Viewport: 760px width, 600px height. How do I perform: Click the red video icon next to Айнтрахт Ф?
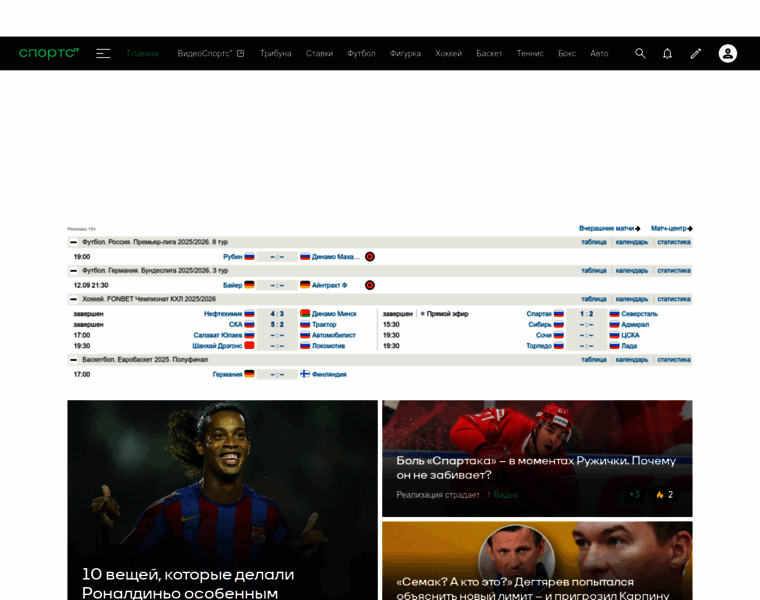370,285
